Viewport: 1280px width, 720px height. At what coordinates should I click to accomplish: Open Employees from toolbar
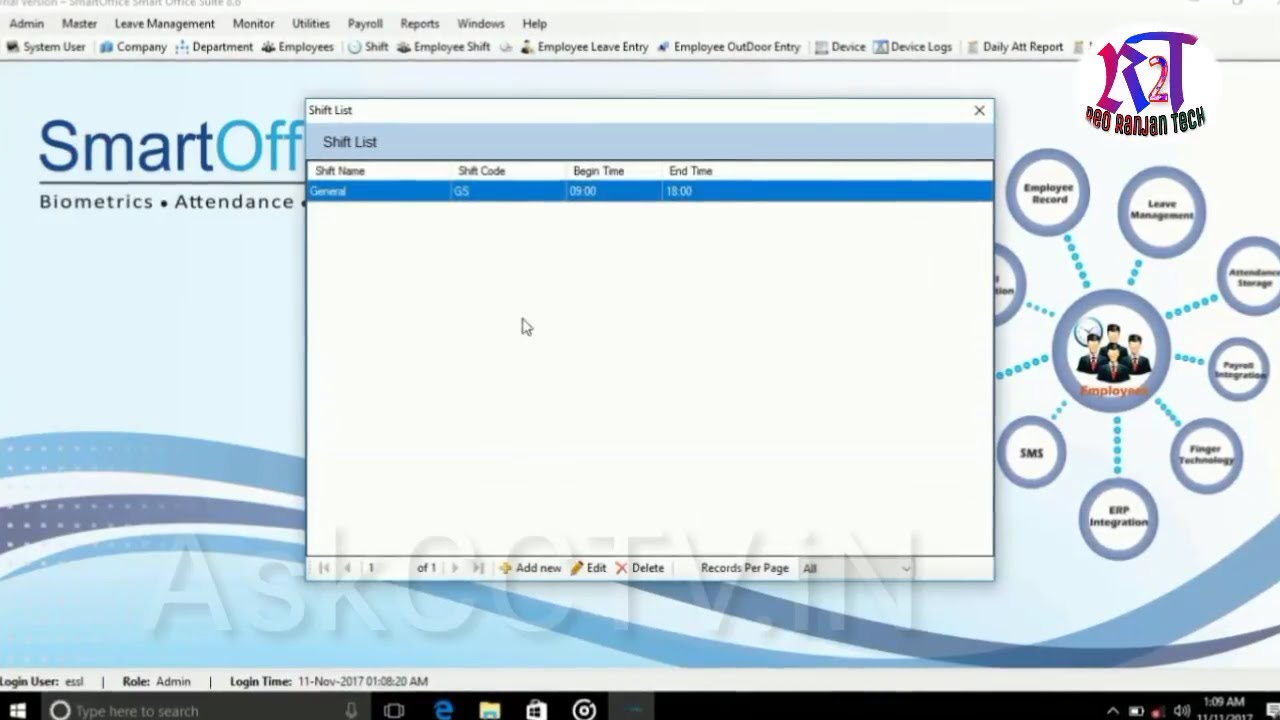298,47
